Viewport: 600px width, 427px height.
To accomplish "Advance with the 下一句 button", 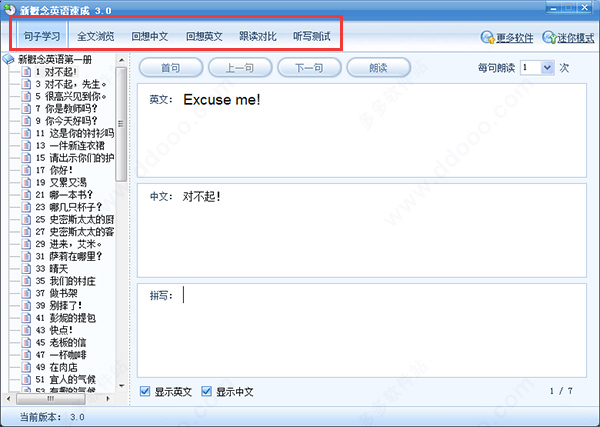I will [309, 68].
